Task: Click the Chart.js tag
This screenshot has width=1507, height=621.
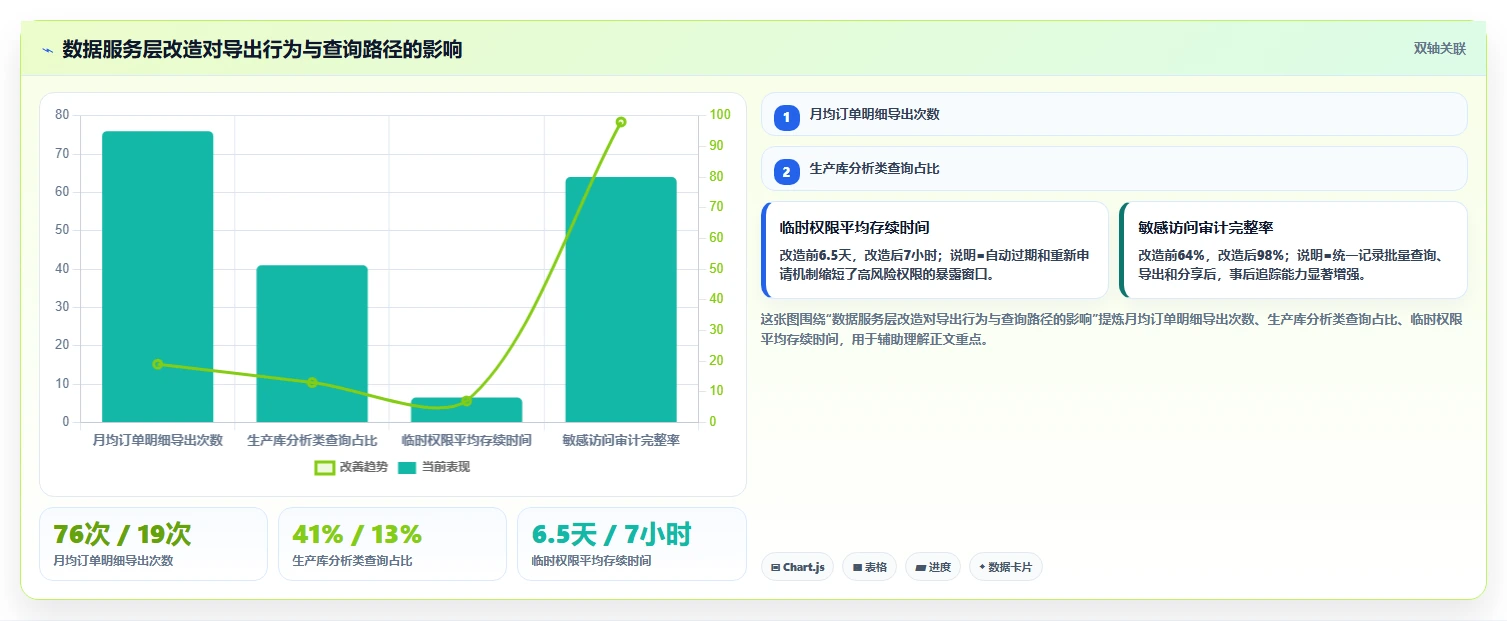Action: (797, 567)
